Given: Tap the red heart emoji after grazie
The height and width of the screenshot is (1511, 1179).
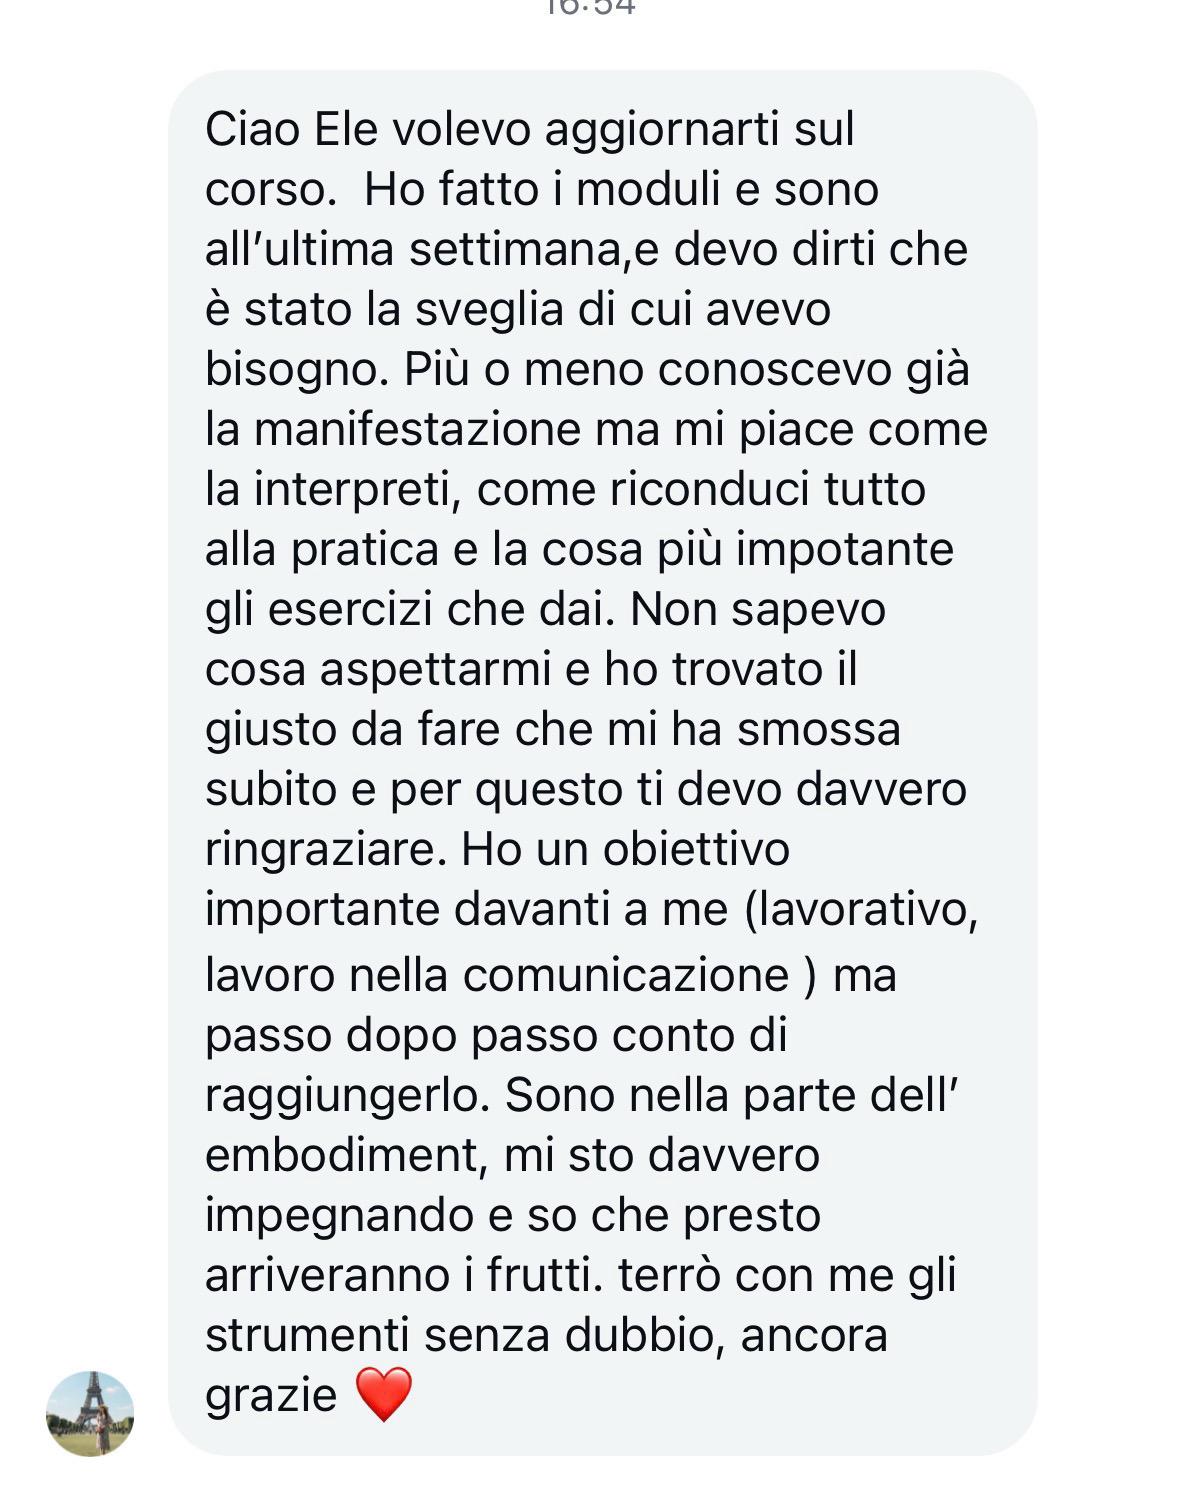Looking at the screenshot, I should click(384, 1393).
